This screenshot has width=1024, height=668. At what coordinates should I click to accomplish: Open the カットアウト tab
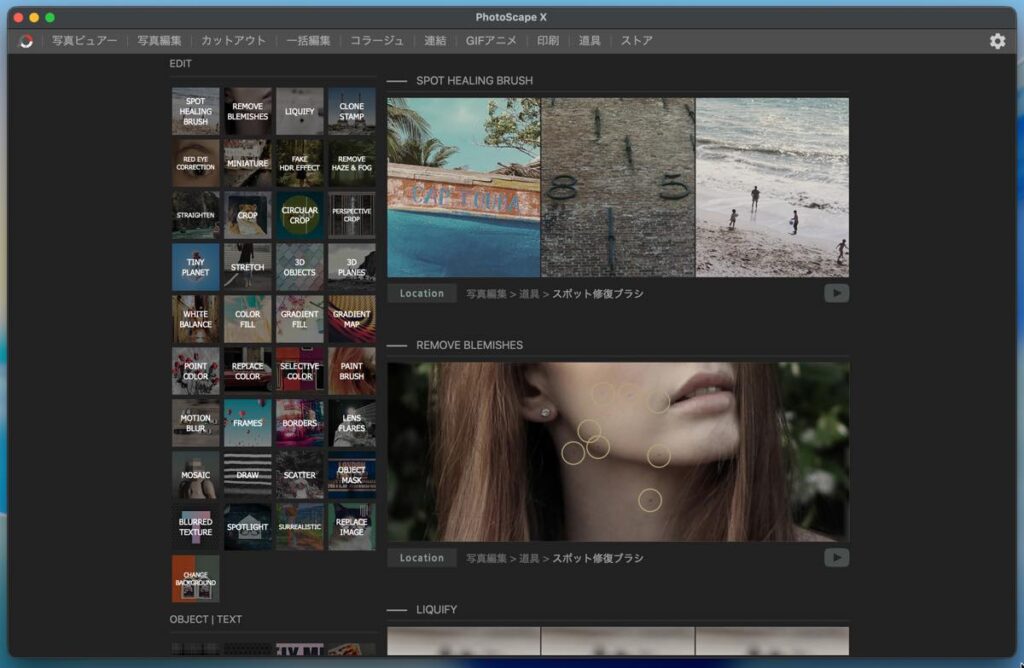click(233, 40)
